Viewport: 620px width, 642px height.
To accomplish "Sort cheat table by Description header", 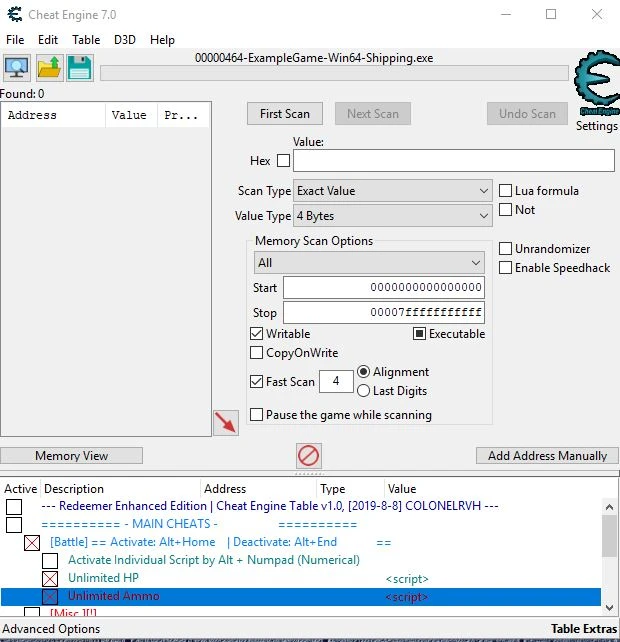I will [x=121, y=488].
